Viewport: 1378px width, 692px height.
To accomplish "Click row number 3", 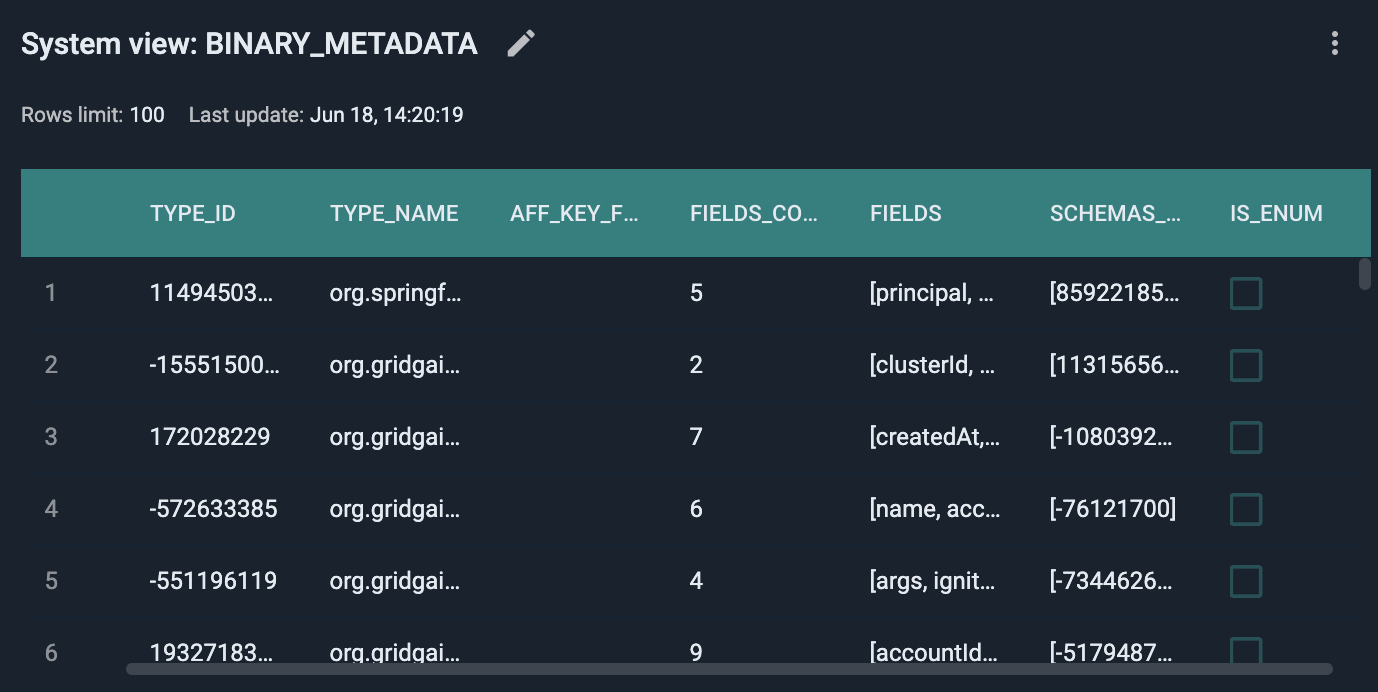I will coord(51,437).
